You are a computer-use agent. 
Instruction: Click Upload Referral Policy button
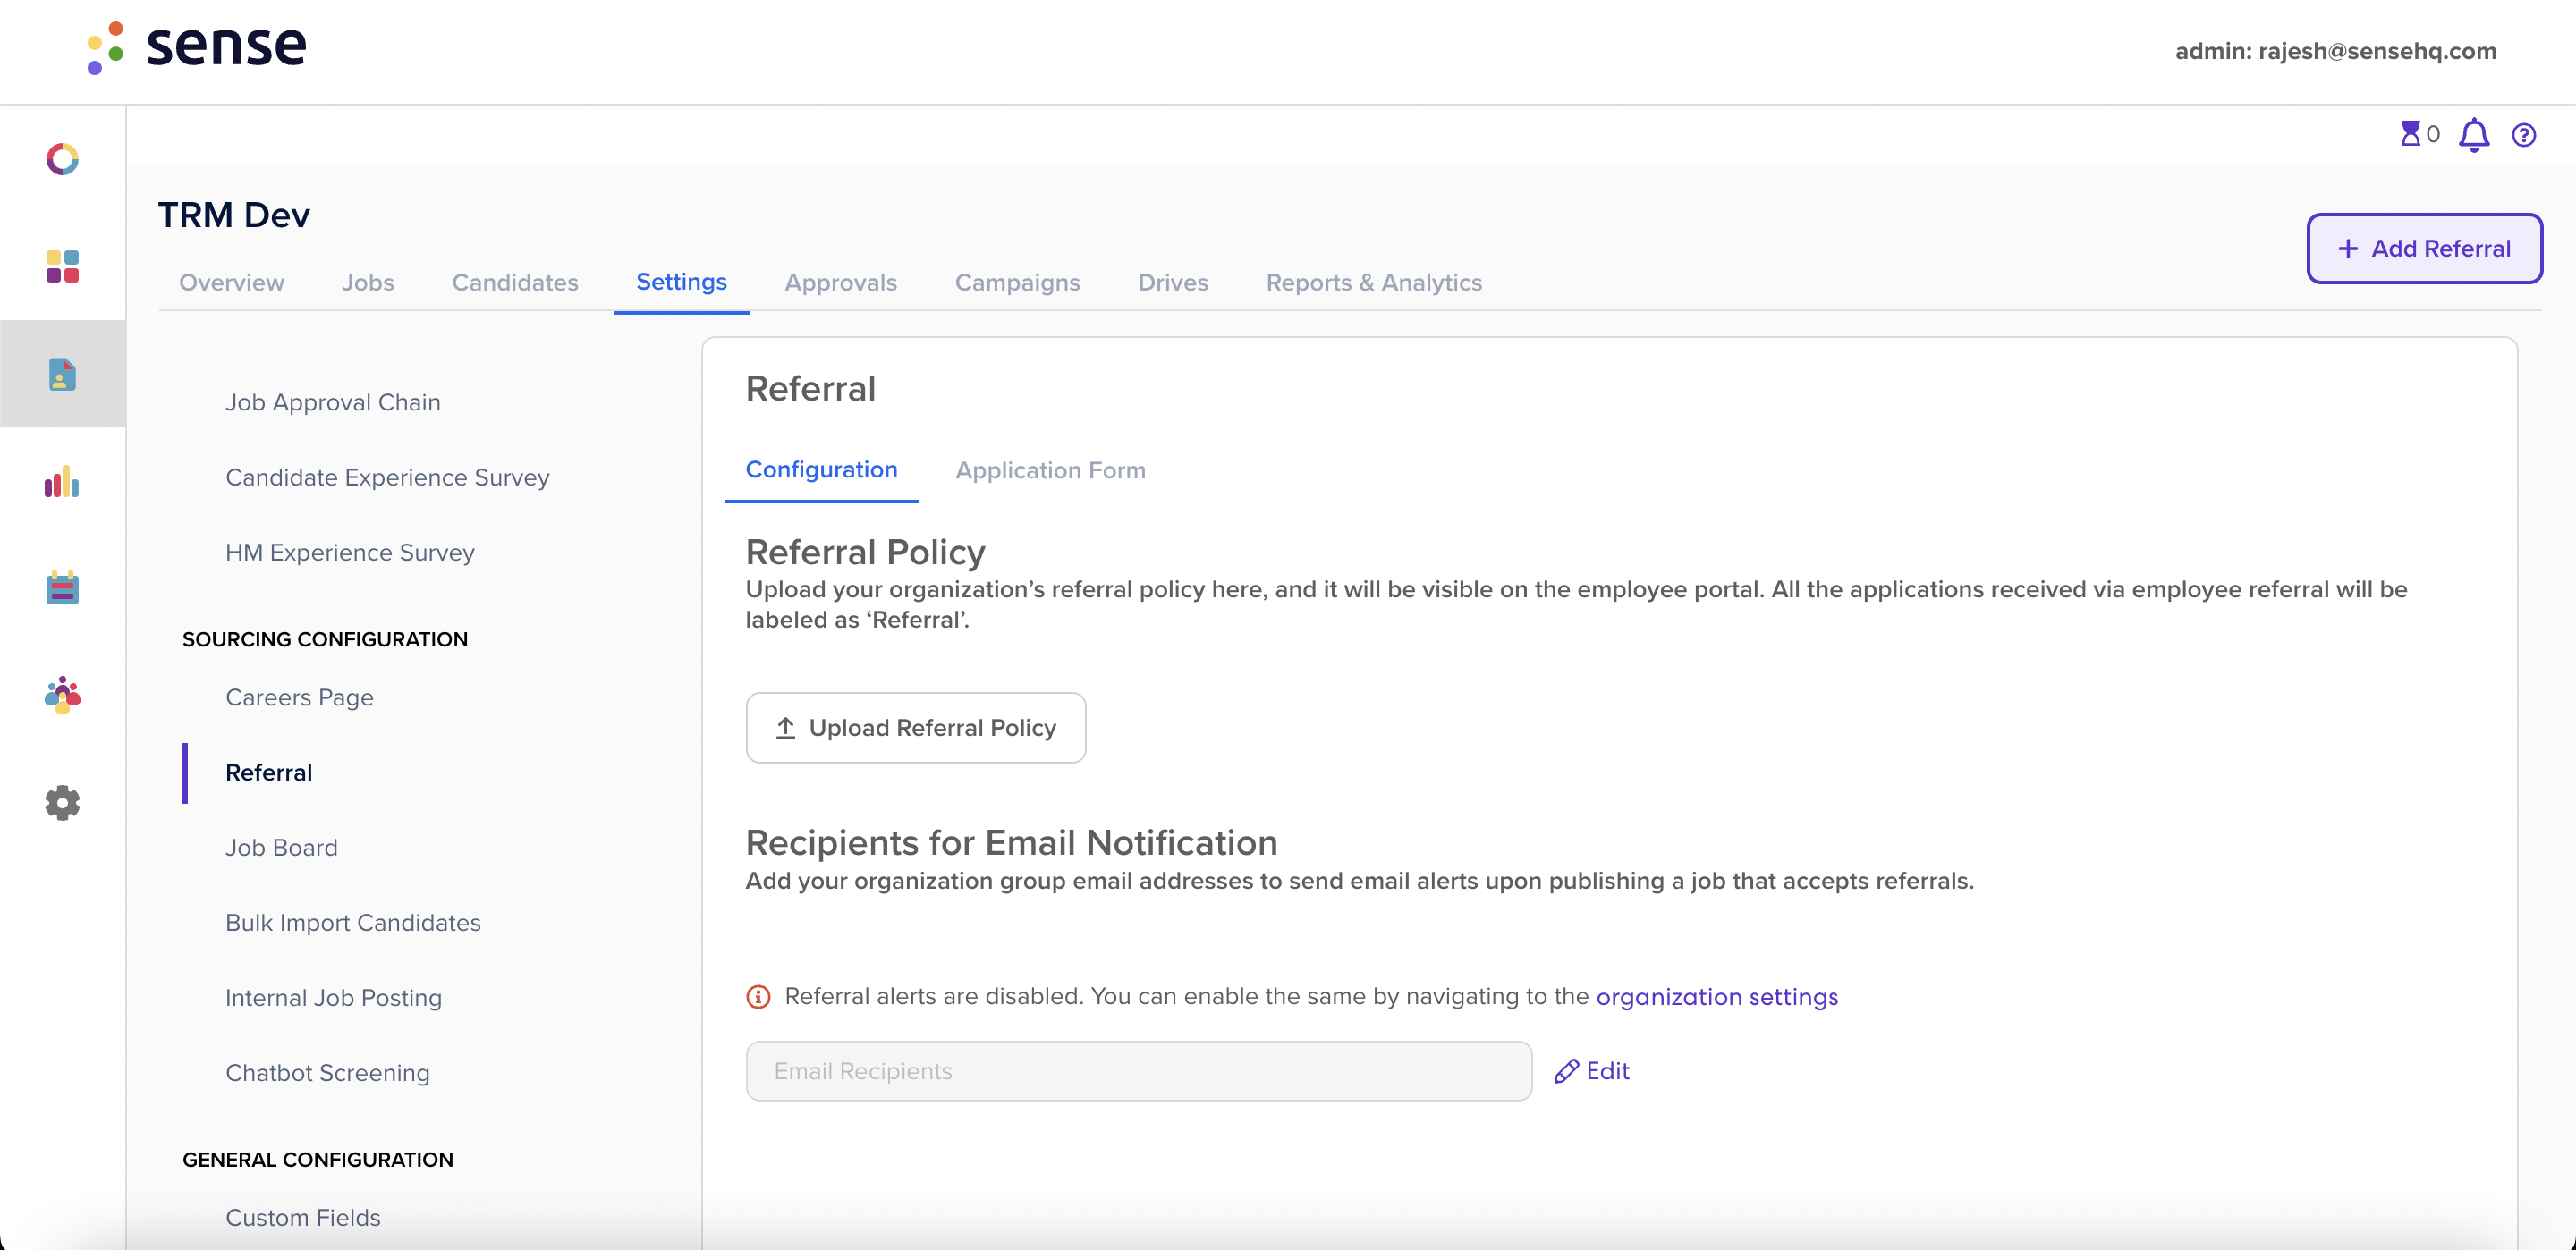(x=916, y=728)
